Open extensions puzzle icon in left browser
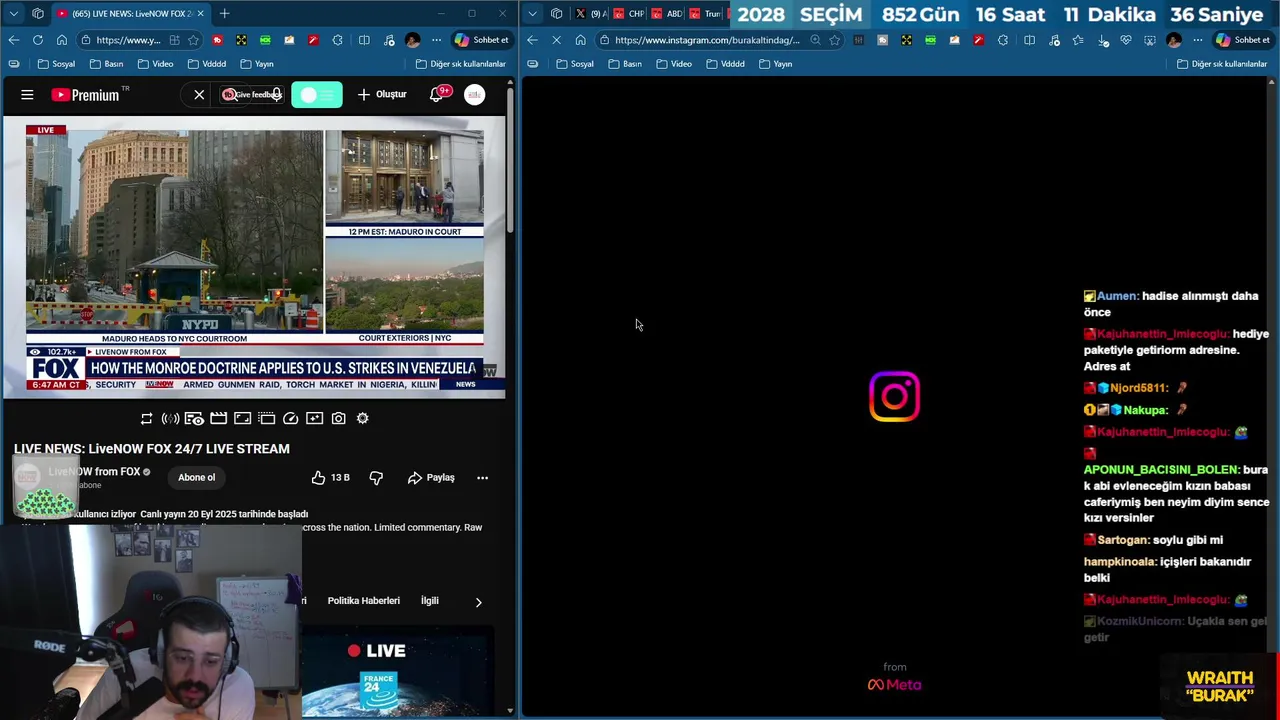This screenshot has height=720, width=1280. click(337, 40)
